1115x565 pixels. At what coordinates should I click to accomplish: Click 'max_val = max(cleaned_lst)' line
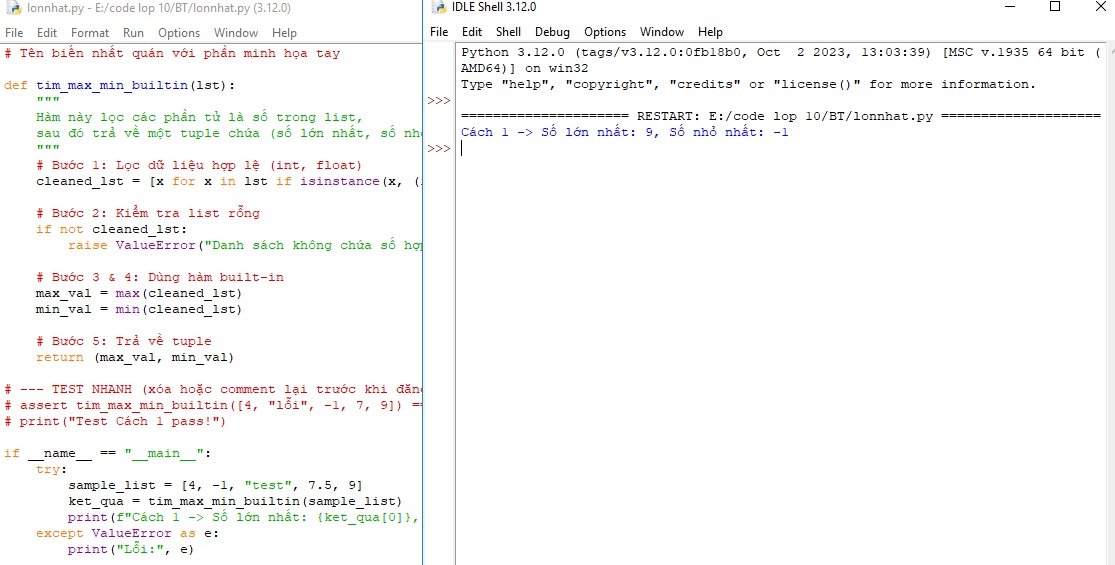139,293
